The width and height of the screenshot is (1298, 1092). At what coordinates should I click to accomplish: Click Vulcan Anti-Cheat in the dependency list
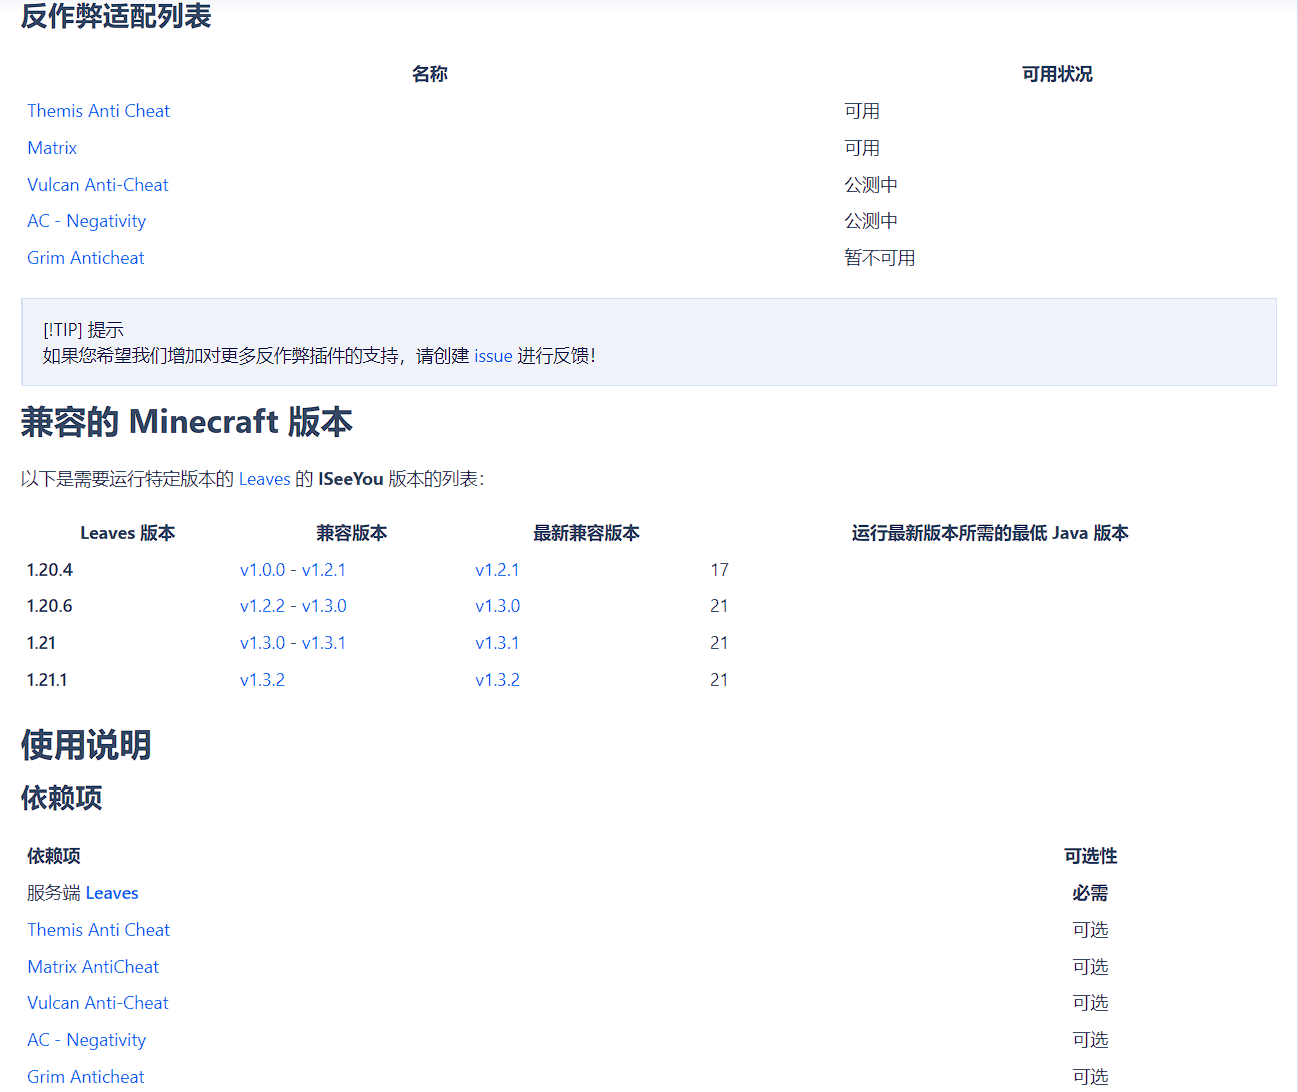97,1002
